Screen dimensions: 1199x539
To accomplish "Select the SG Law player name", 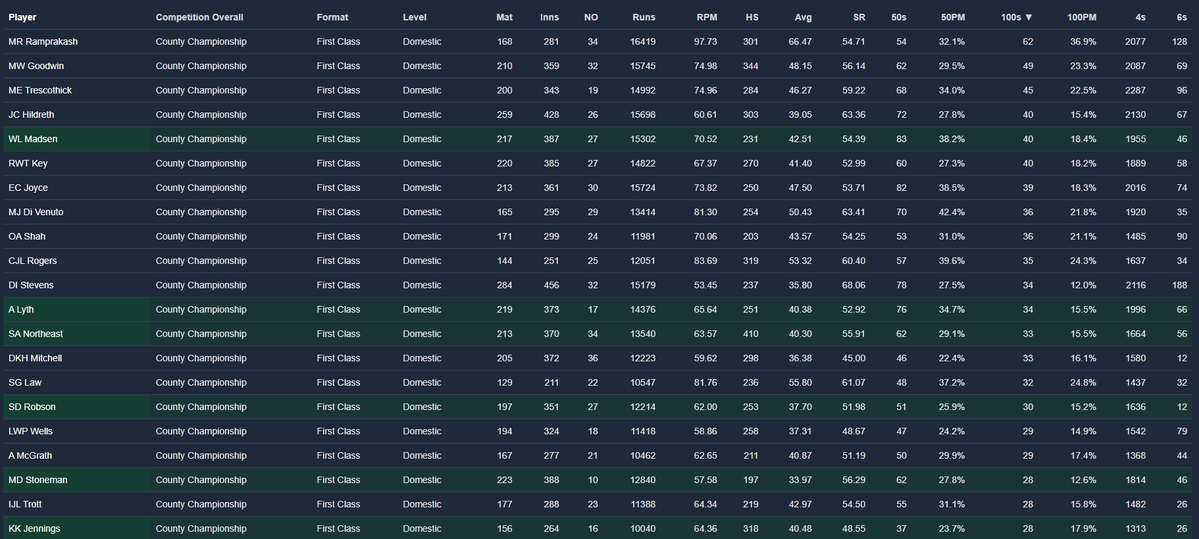I will click(24, 382).
